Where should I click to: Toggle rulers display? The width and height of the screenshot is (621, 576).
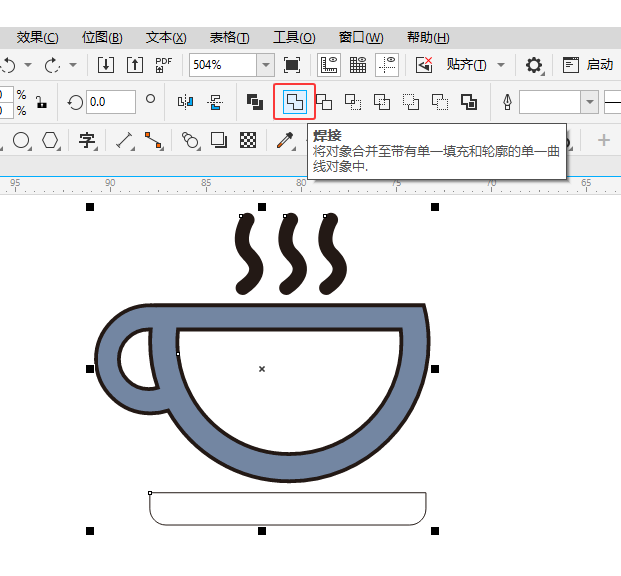point(328,65)
